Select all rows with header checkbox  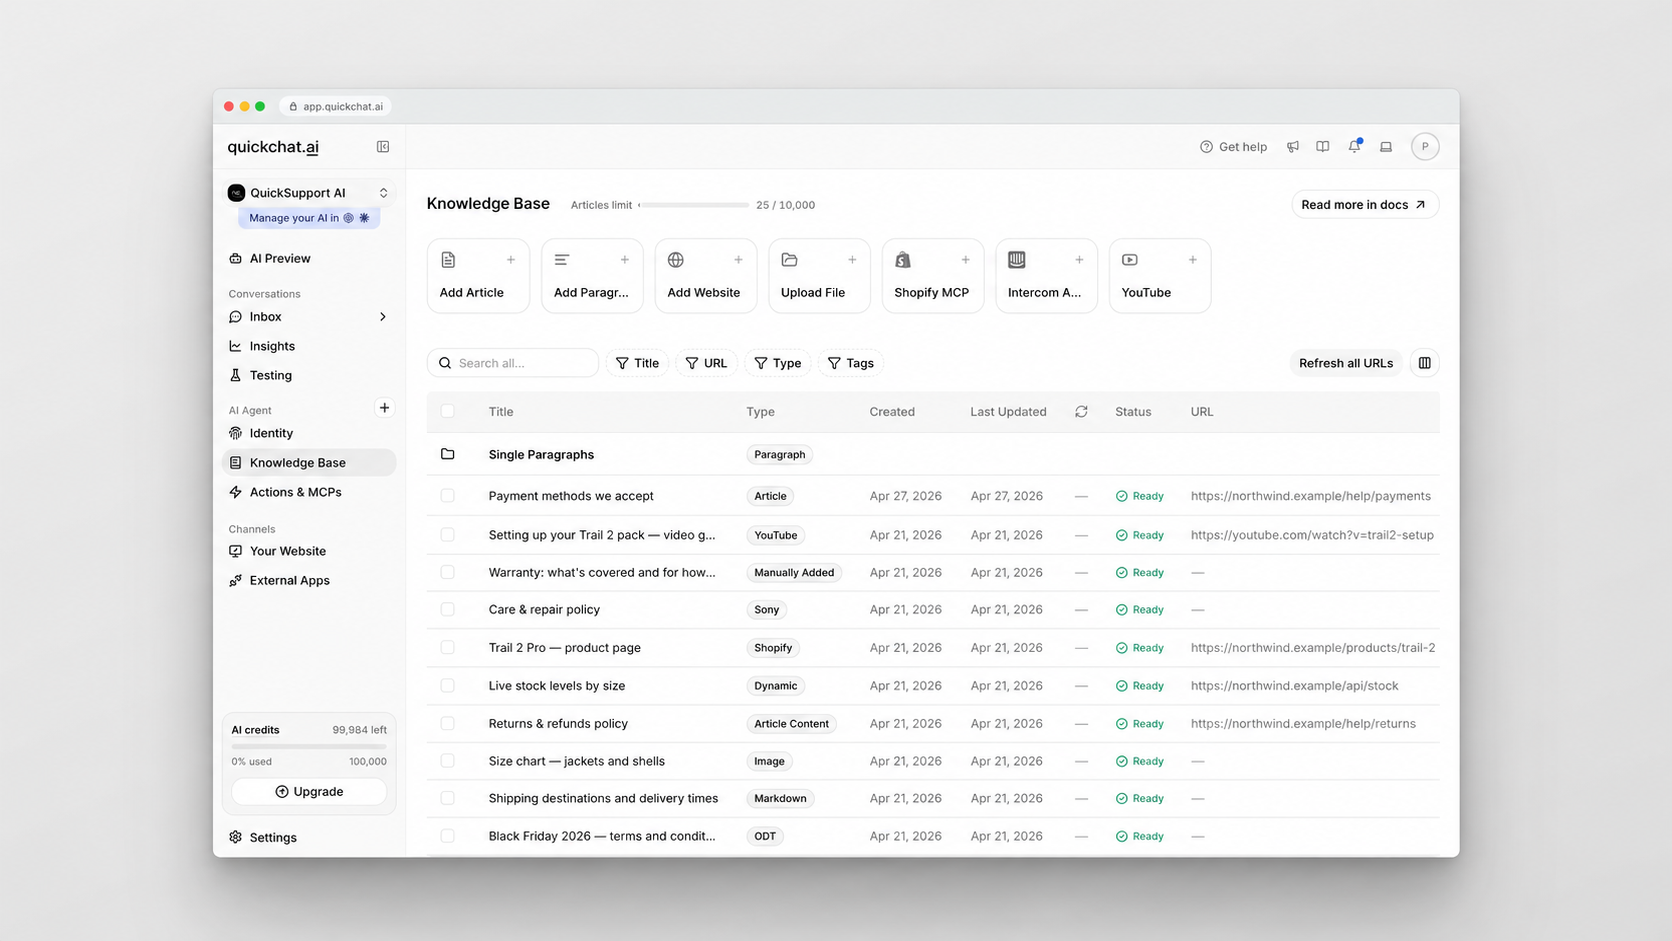448,411
